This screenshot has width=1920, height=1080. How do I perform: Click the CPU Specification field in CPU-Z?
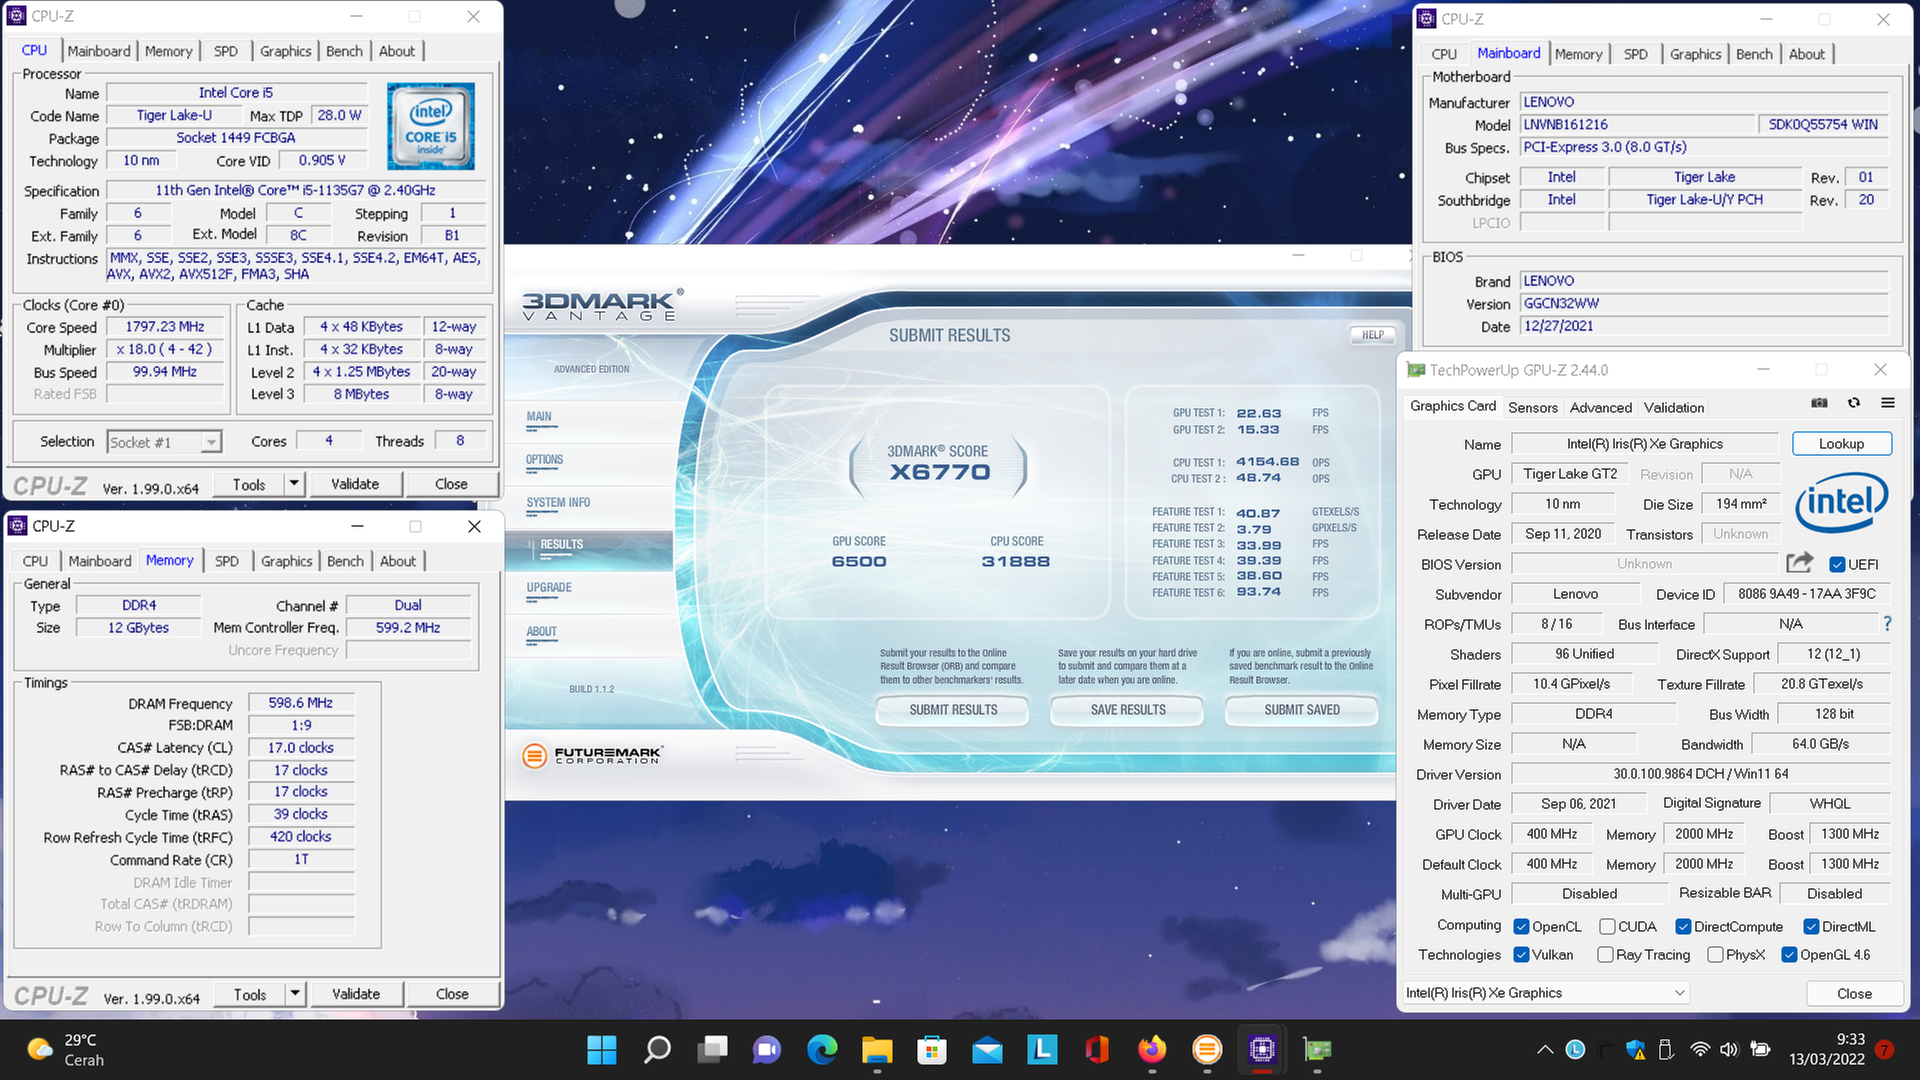[x=296, y=190]
